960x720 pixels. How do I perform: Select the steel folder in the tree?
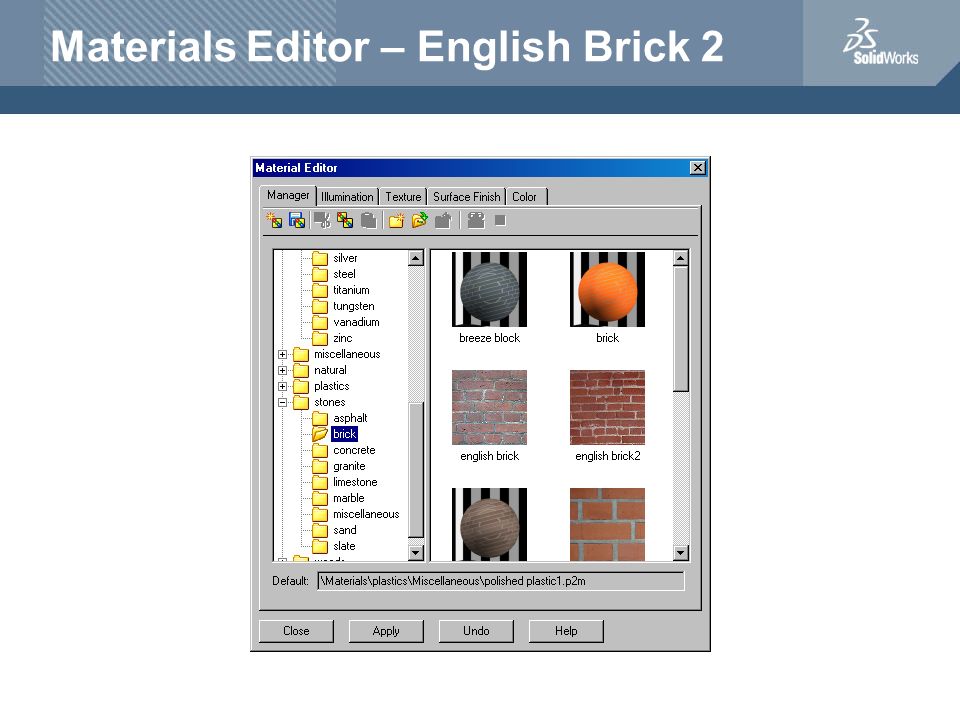pyautogui.click(x=344, y=274)
